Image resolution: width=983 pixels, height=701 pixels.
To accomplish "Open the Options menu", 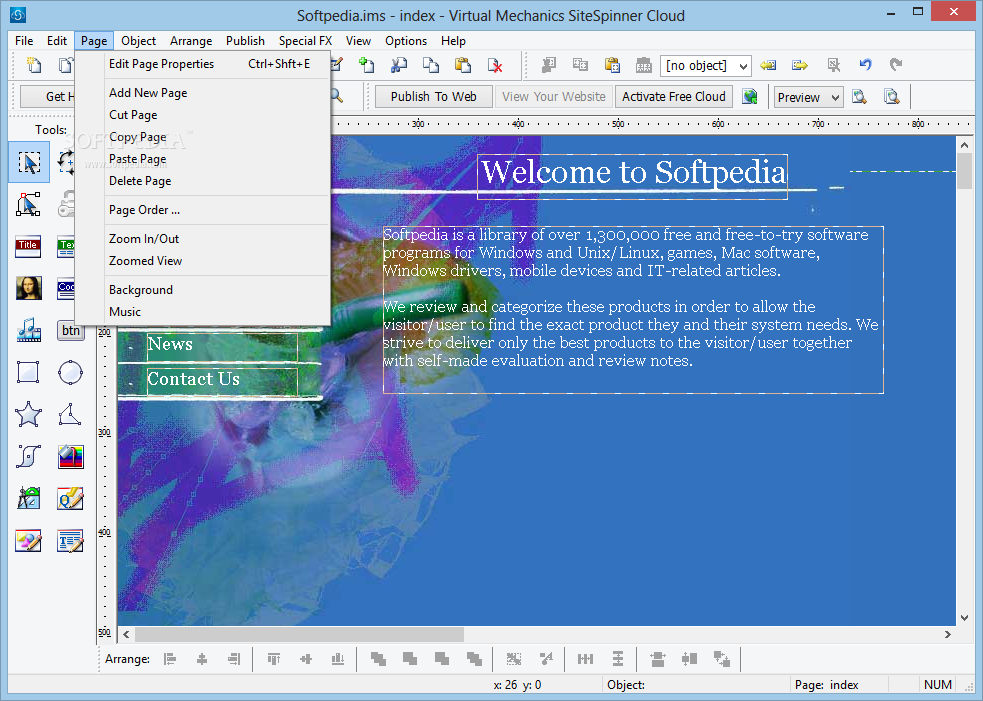I will point(406,41).
